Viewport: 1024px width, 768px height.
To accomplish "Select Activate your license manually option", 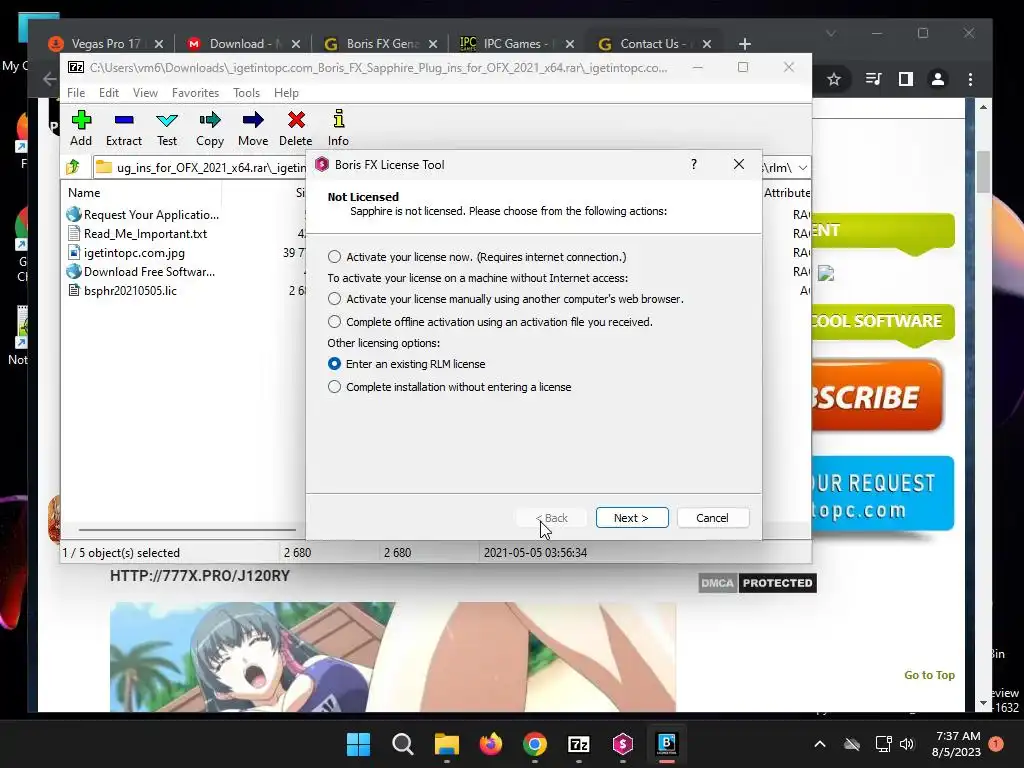I will 334,299.
